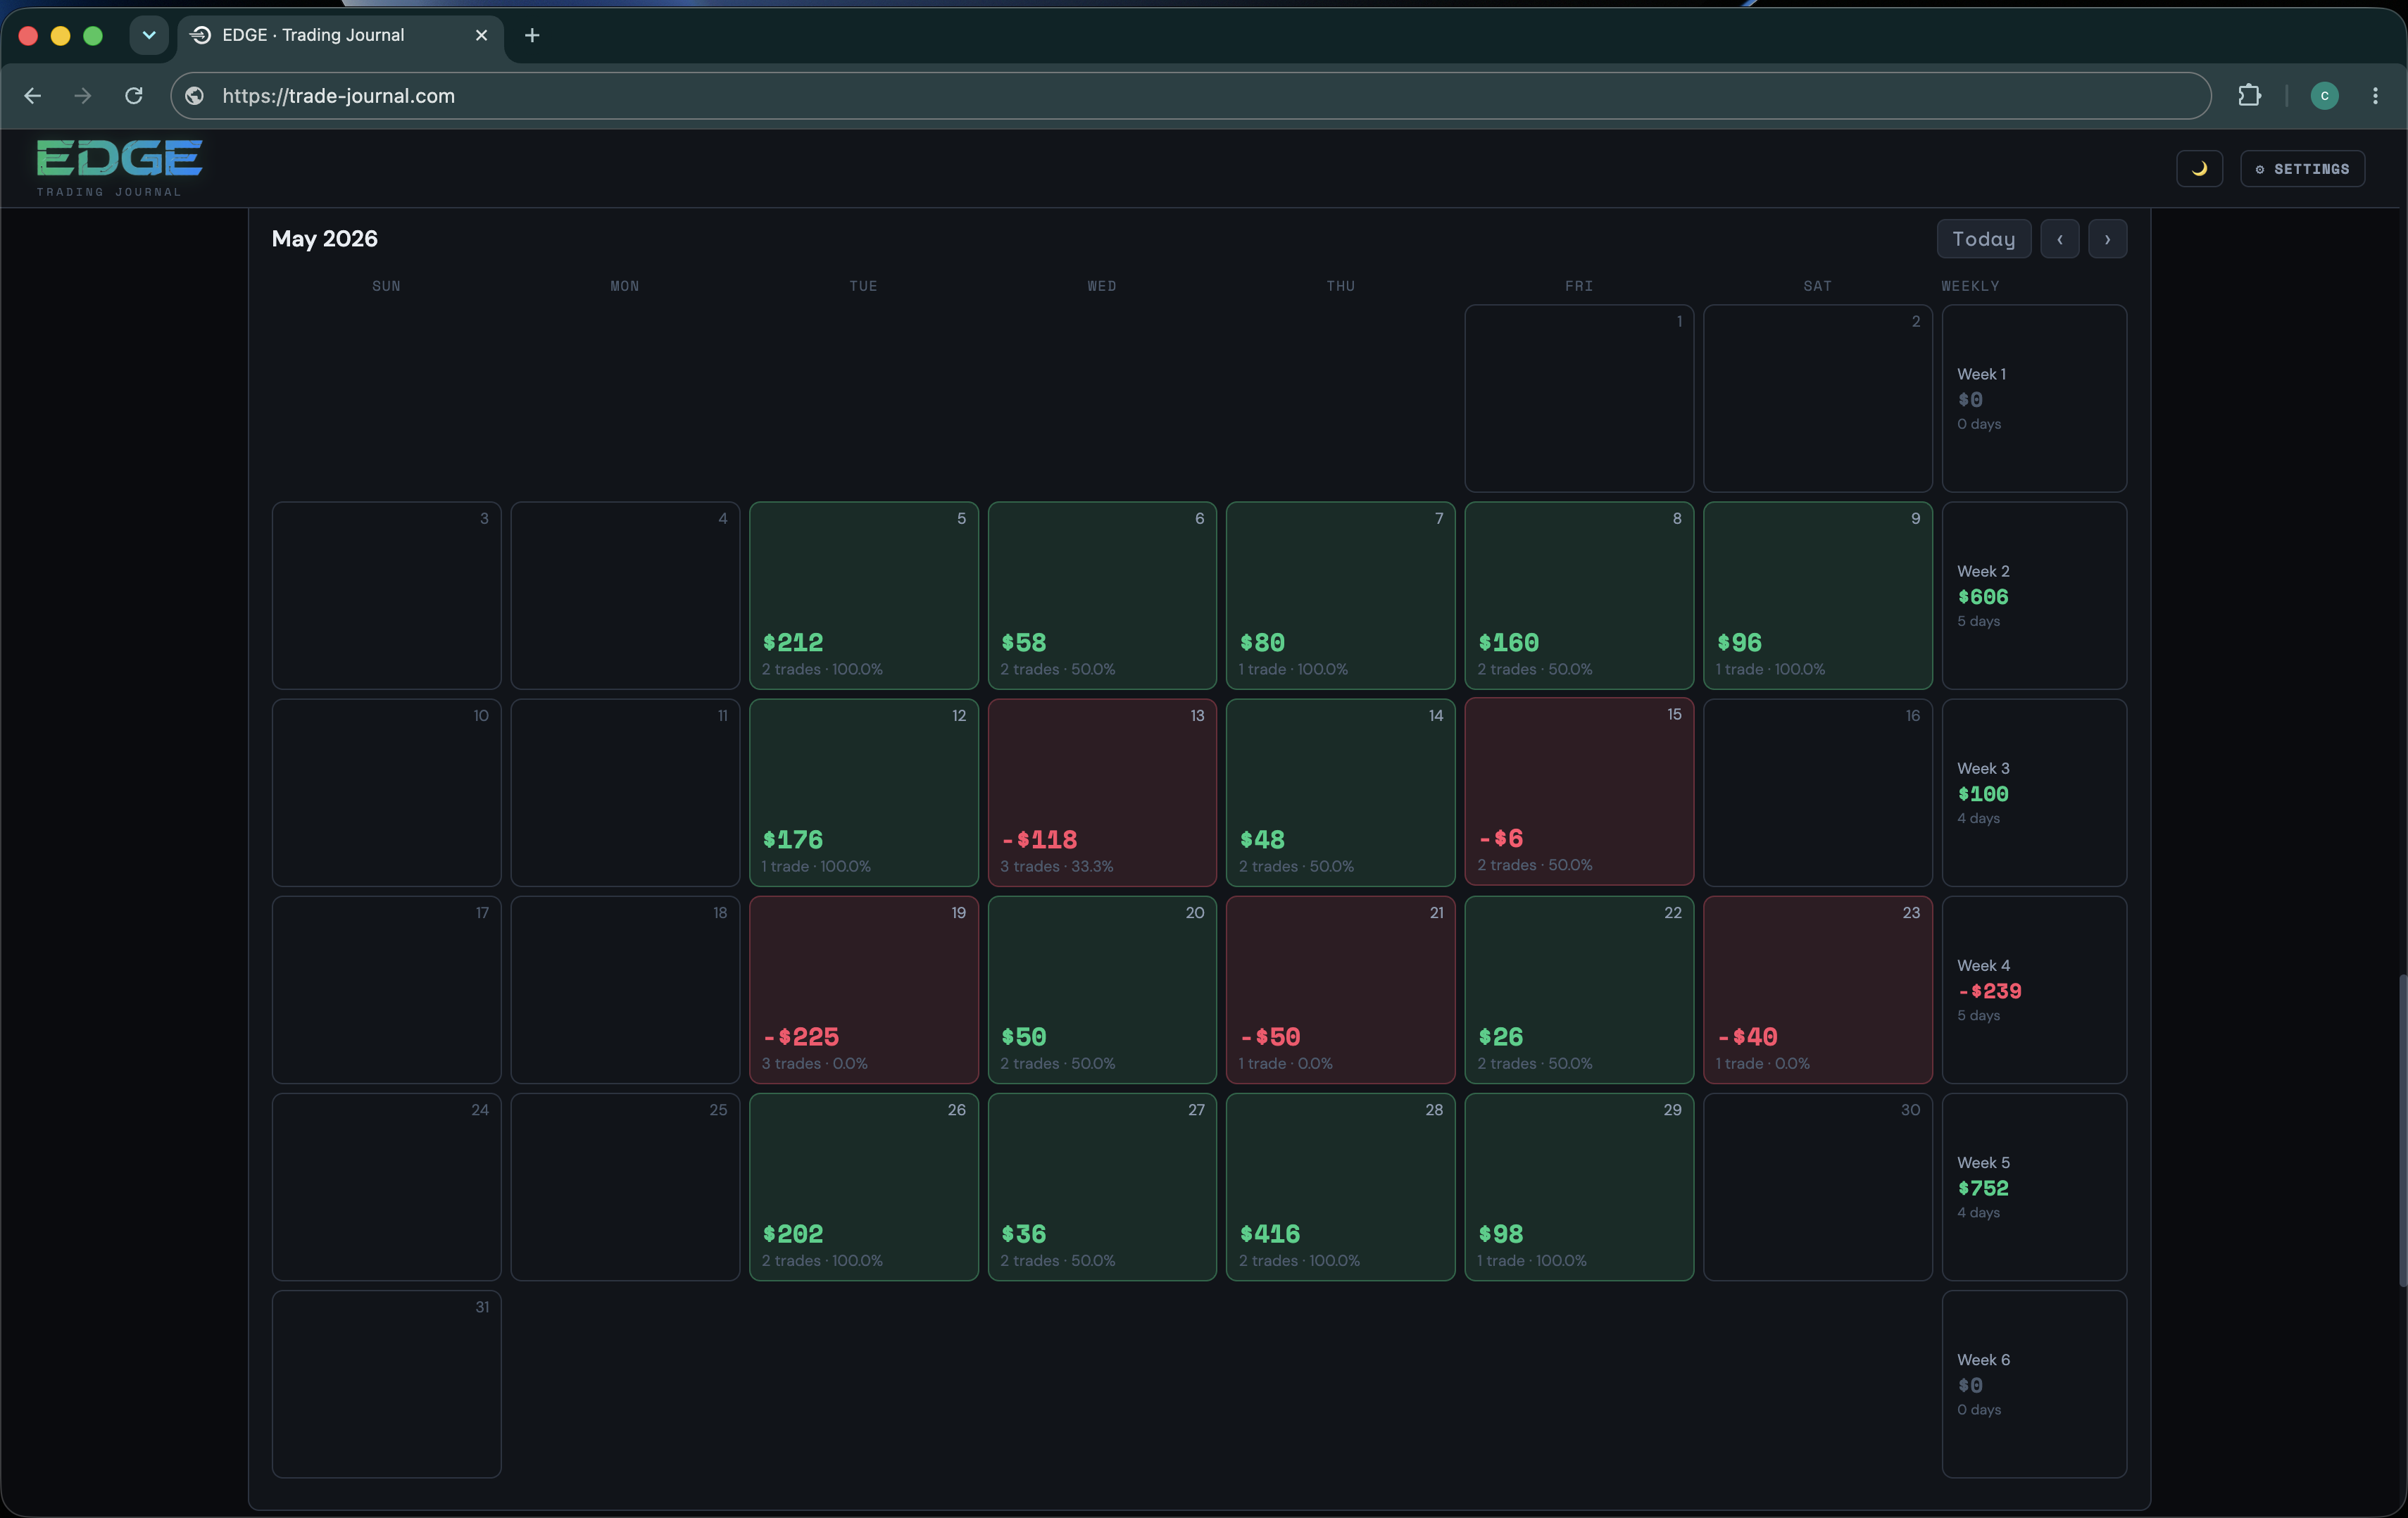
Task: Open May 15 losing day -$6
Action: (x=1579, y=791)
